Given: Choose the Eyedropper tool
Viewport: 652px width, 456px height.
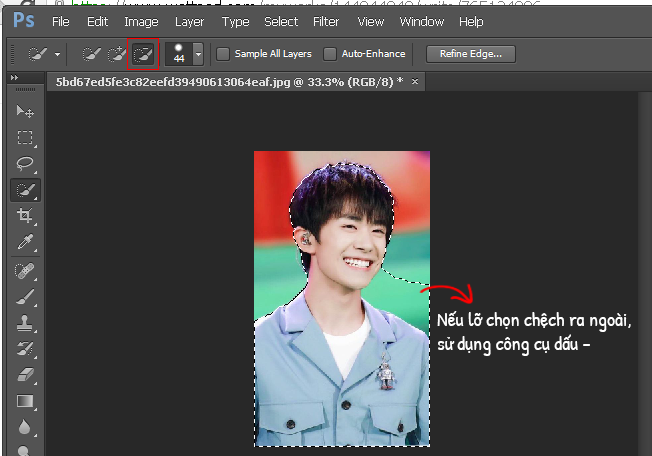Looking at the screenshot, I should tap(25, 242).
